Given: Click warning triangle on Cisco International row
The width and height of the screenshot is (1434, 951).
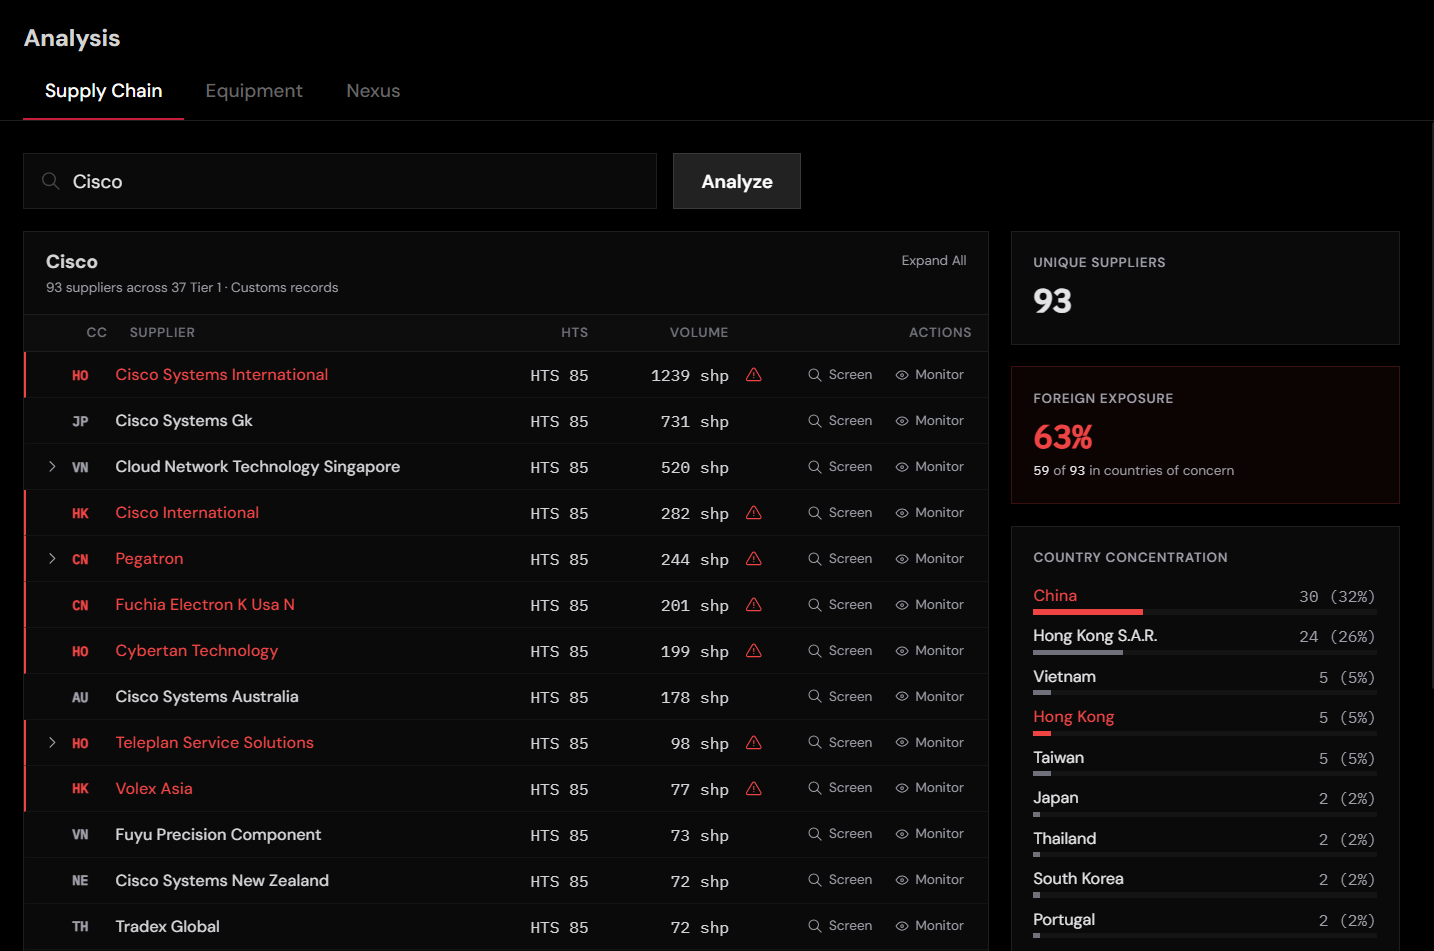Looking at the screenshot, I should pyautogui.click(x=754, y=513).
